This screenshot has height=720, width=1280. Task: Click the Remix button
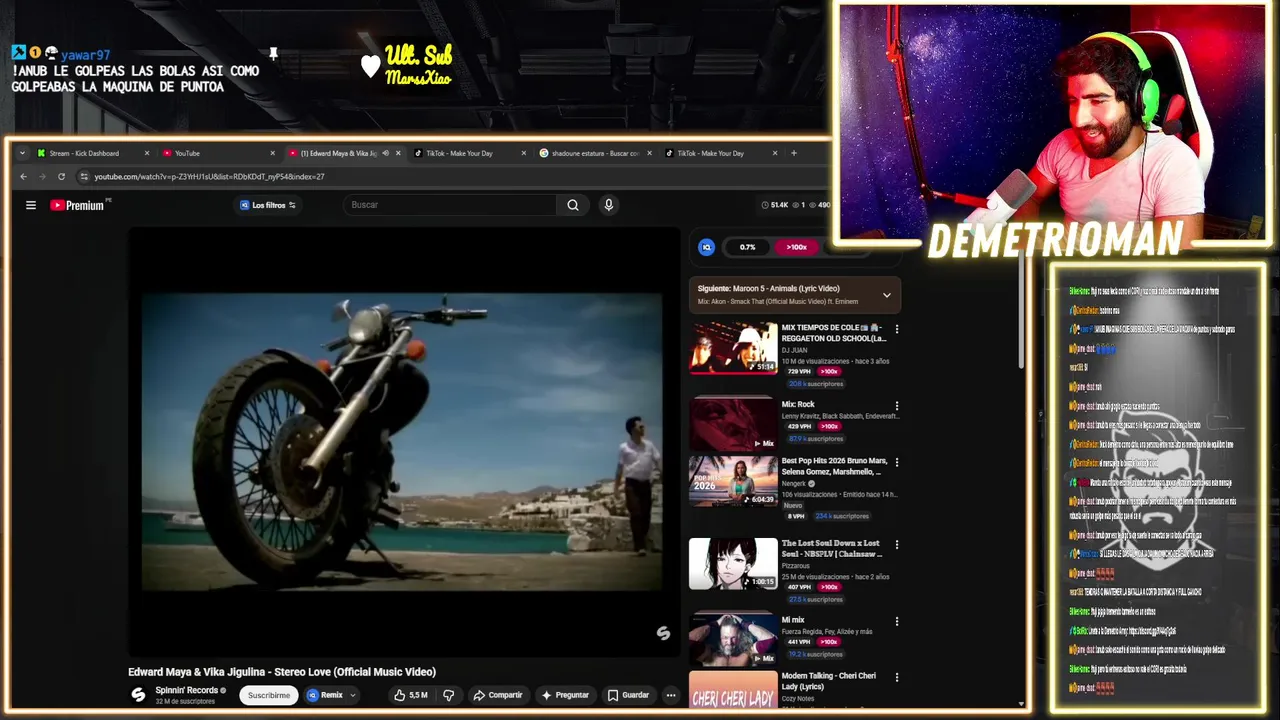pos(326,695)
